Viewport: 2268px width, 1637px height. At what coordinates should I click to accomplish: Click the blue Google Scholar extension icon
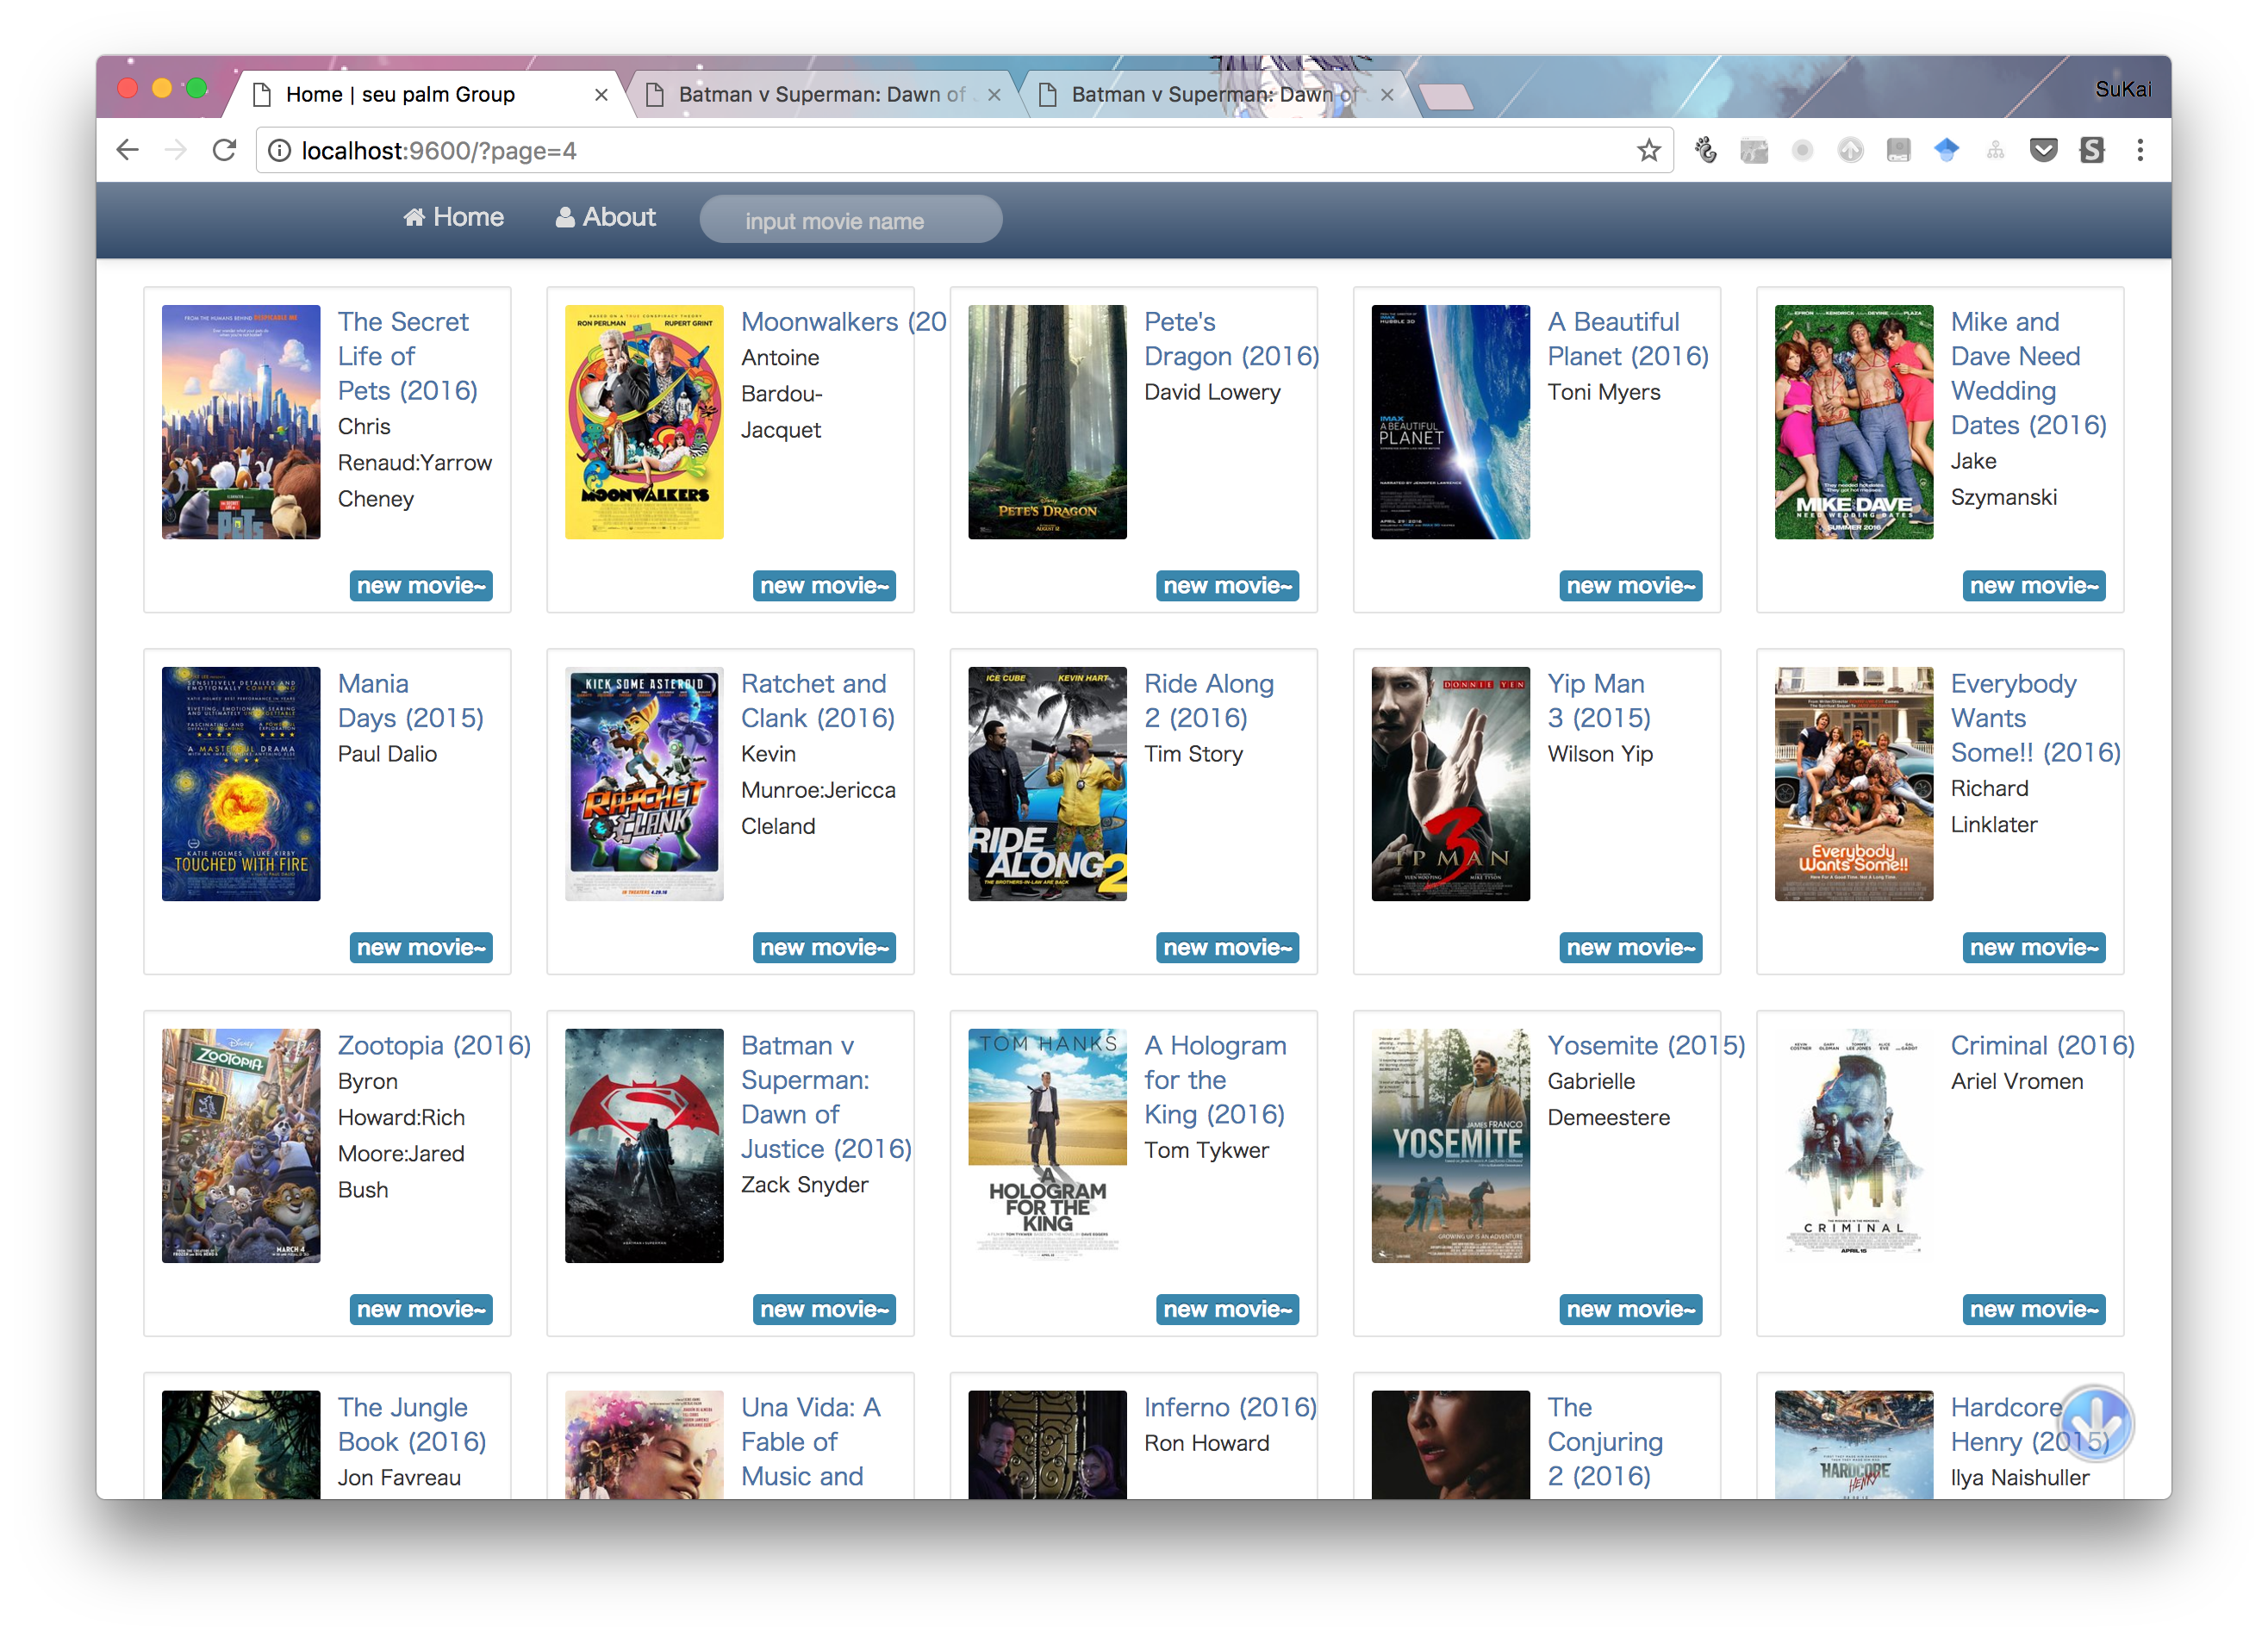[1946, 151]
